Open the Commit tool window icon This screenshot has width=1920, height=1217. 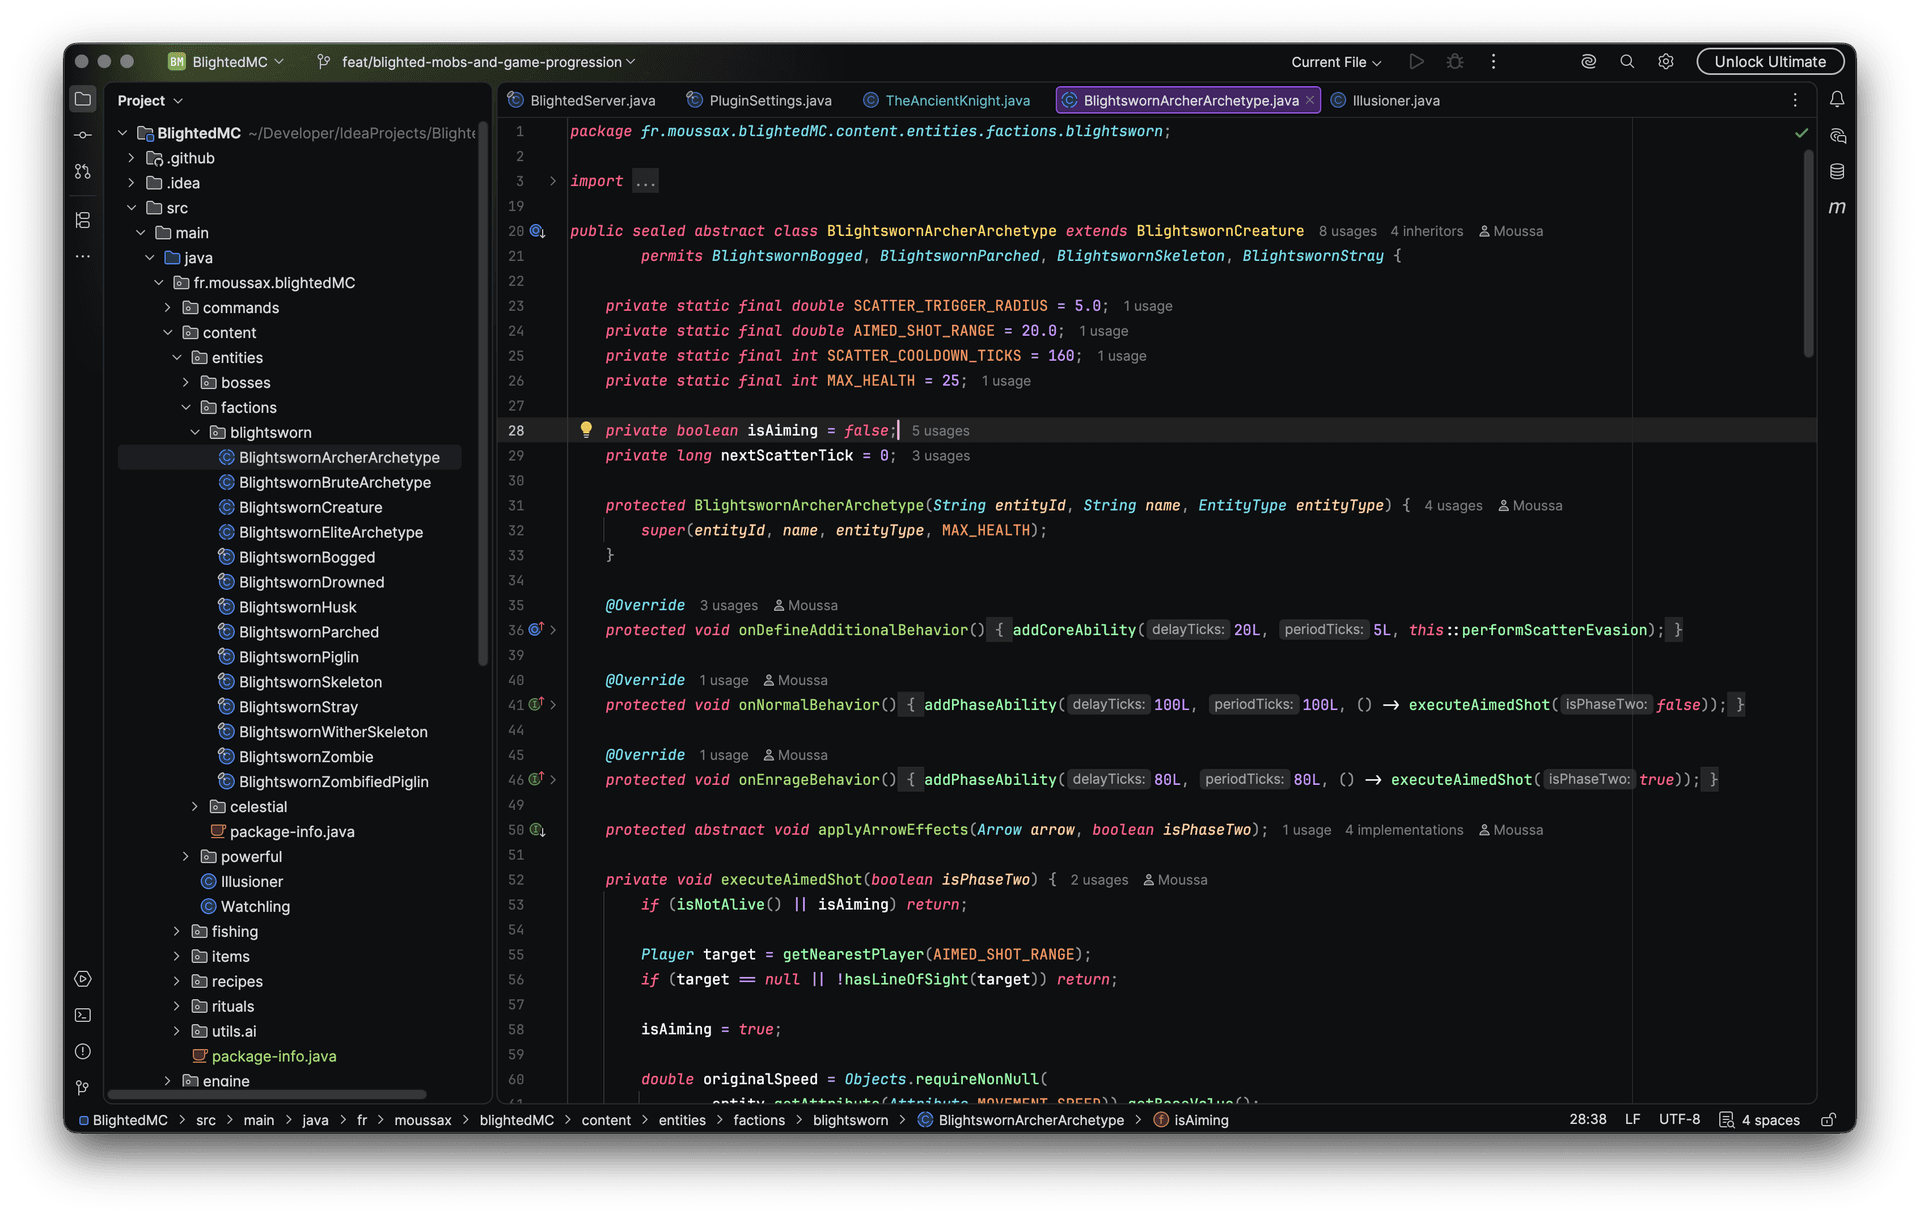[83, 135]
